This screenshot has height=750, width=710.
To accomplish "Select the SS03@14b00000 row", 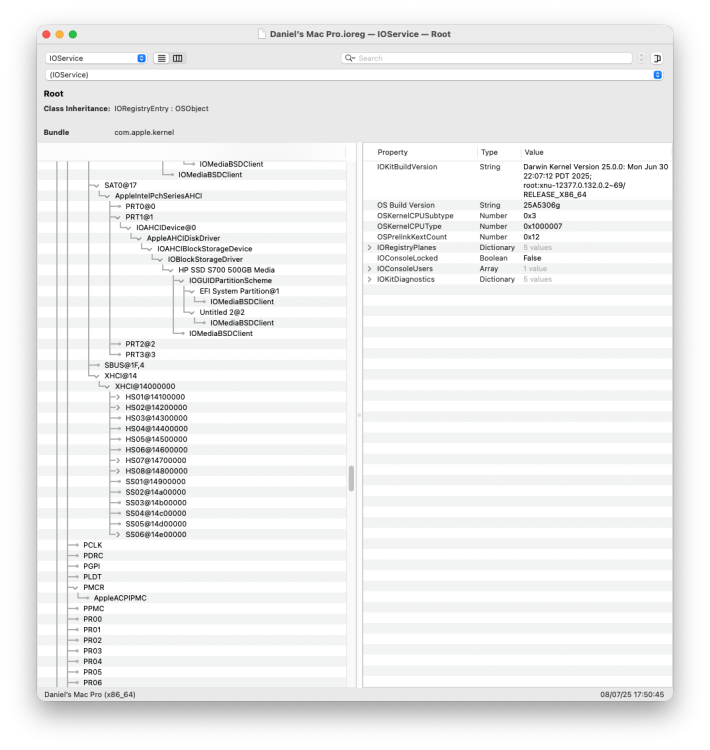I will pyautogui.click(x=192, y=503).
